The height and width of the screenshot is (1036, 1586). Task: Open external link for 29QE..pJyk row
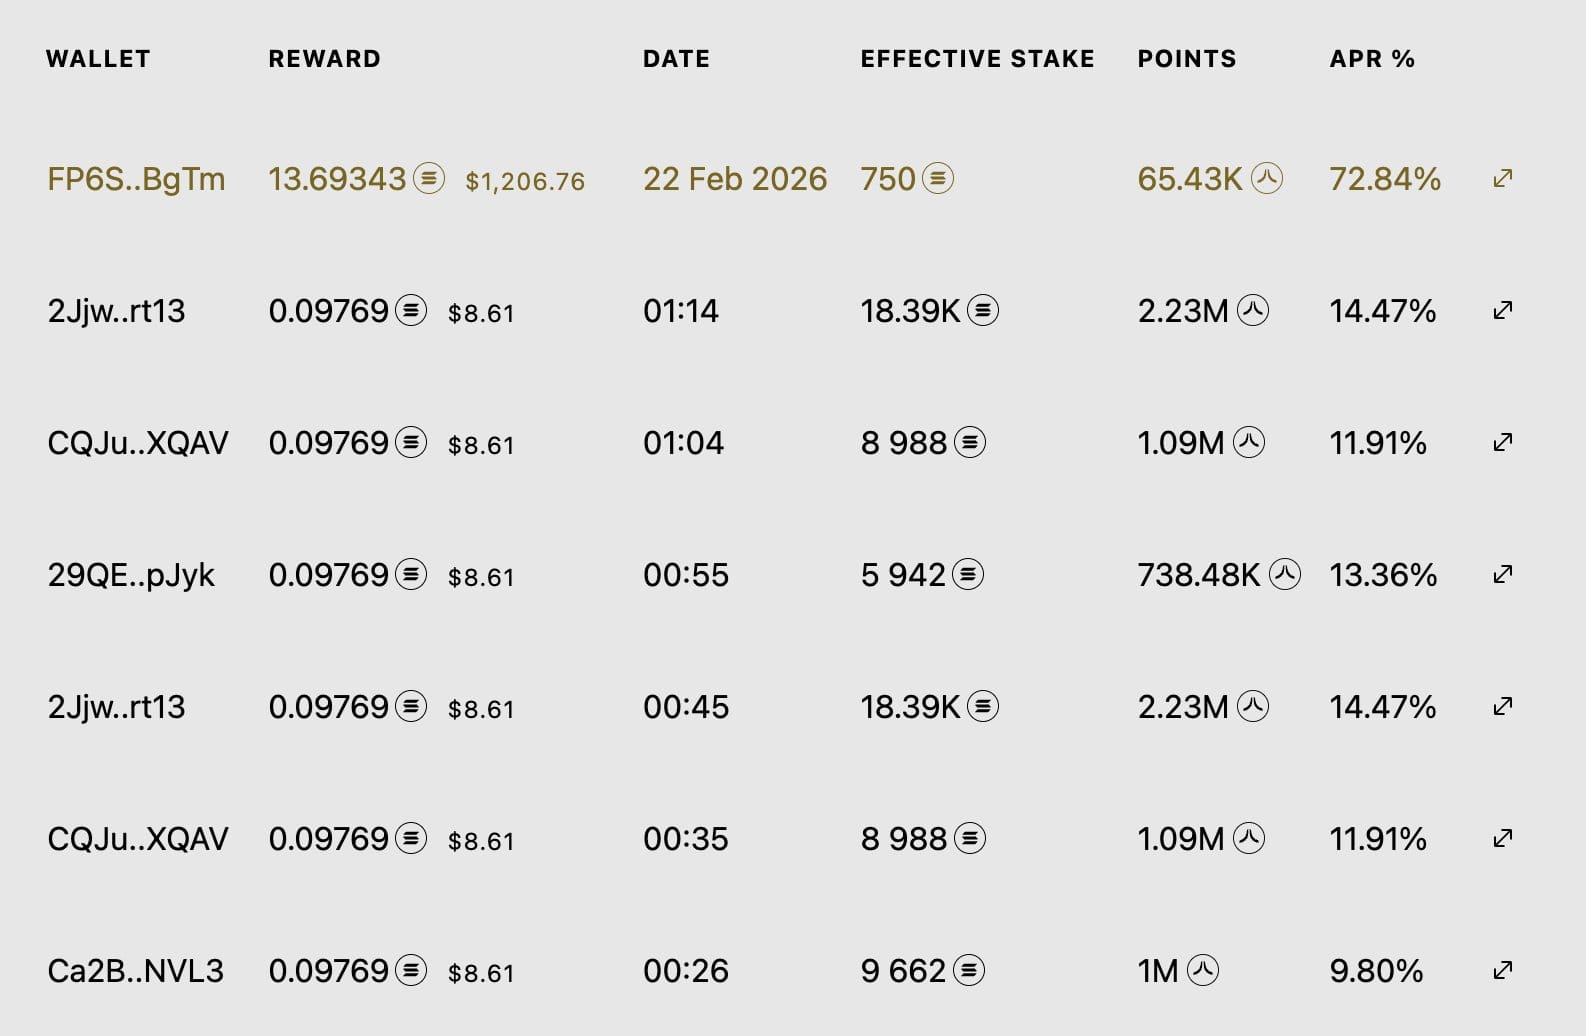point(1502,575)
